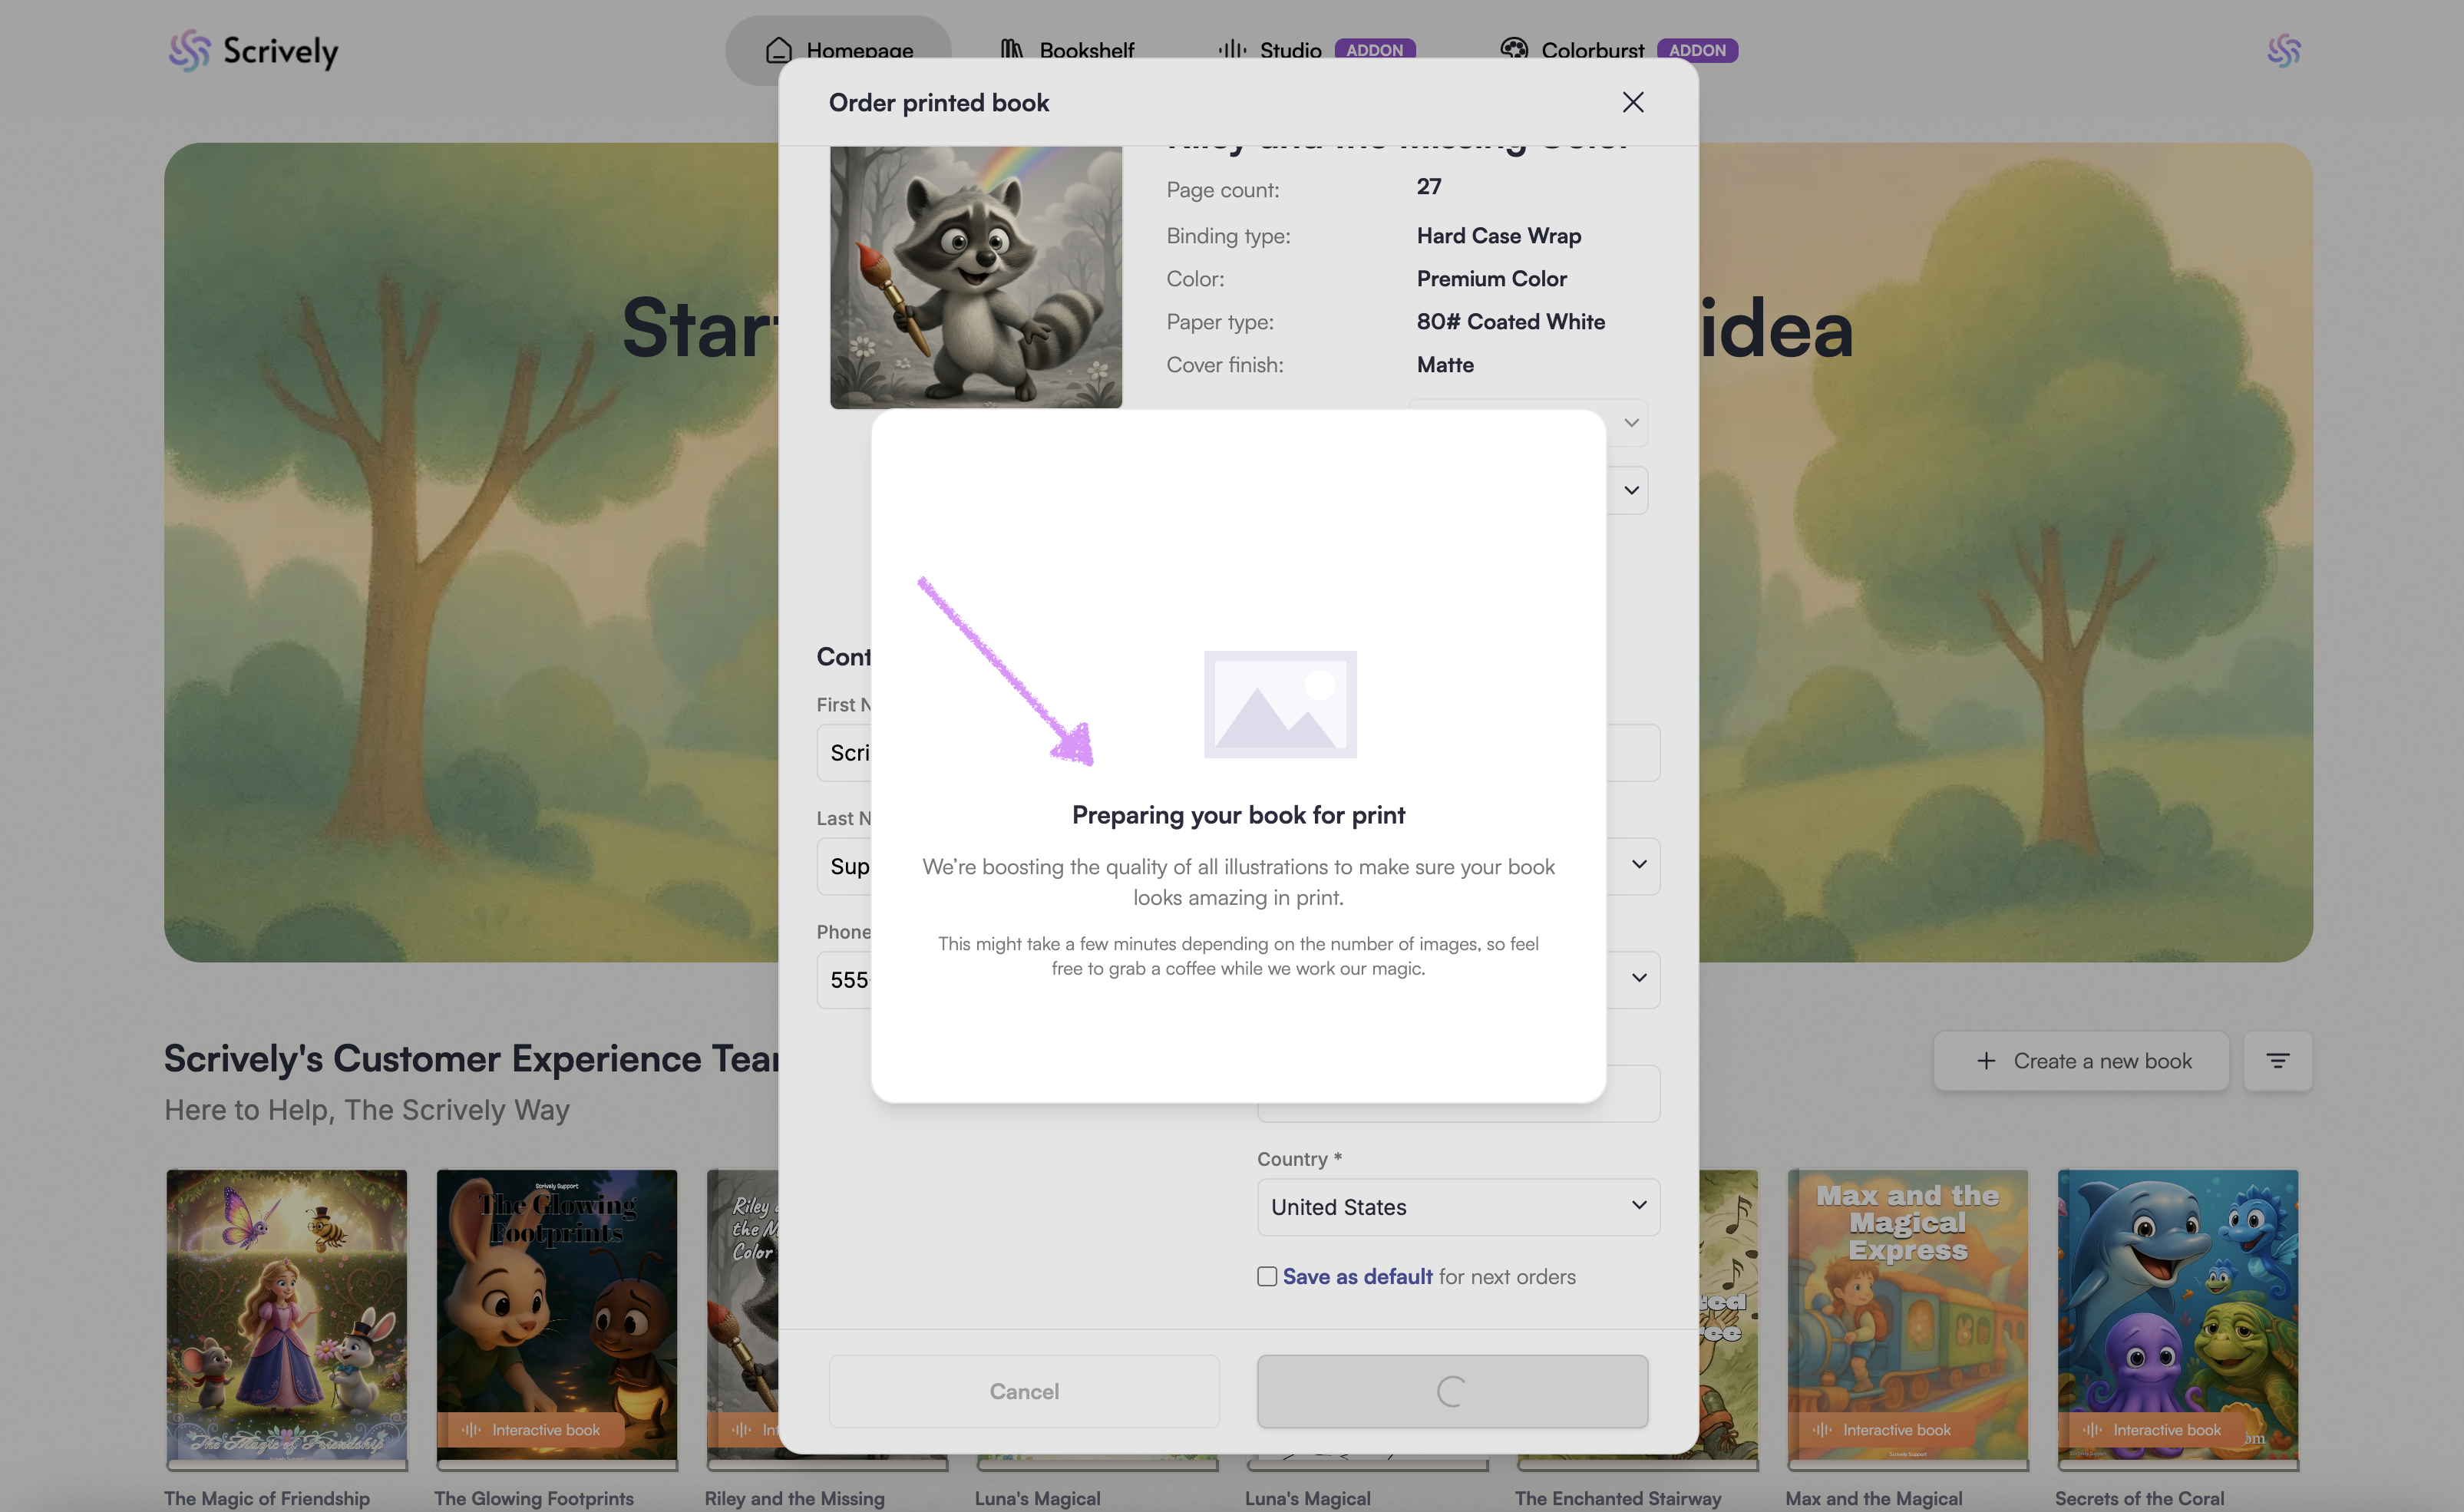Screen dimensions: 2464x1512
Task: Open The Magic of Friendship book cover
Action: (287, 1315)
